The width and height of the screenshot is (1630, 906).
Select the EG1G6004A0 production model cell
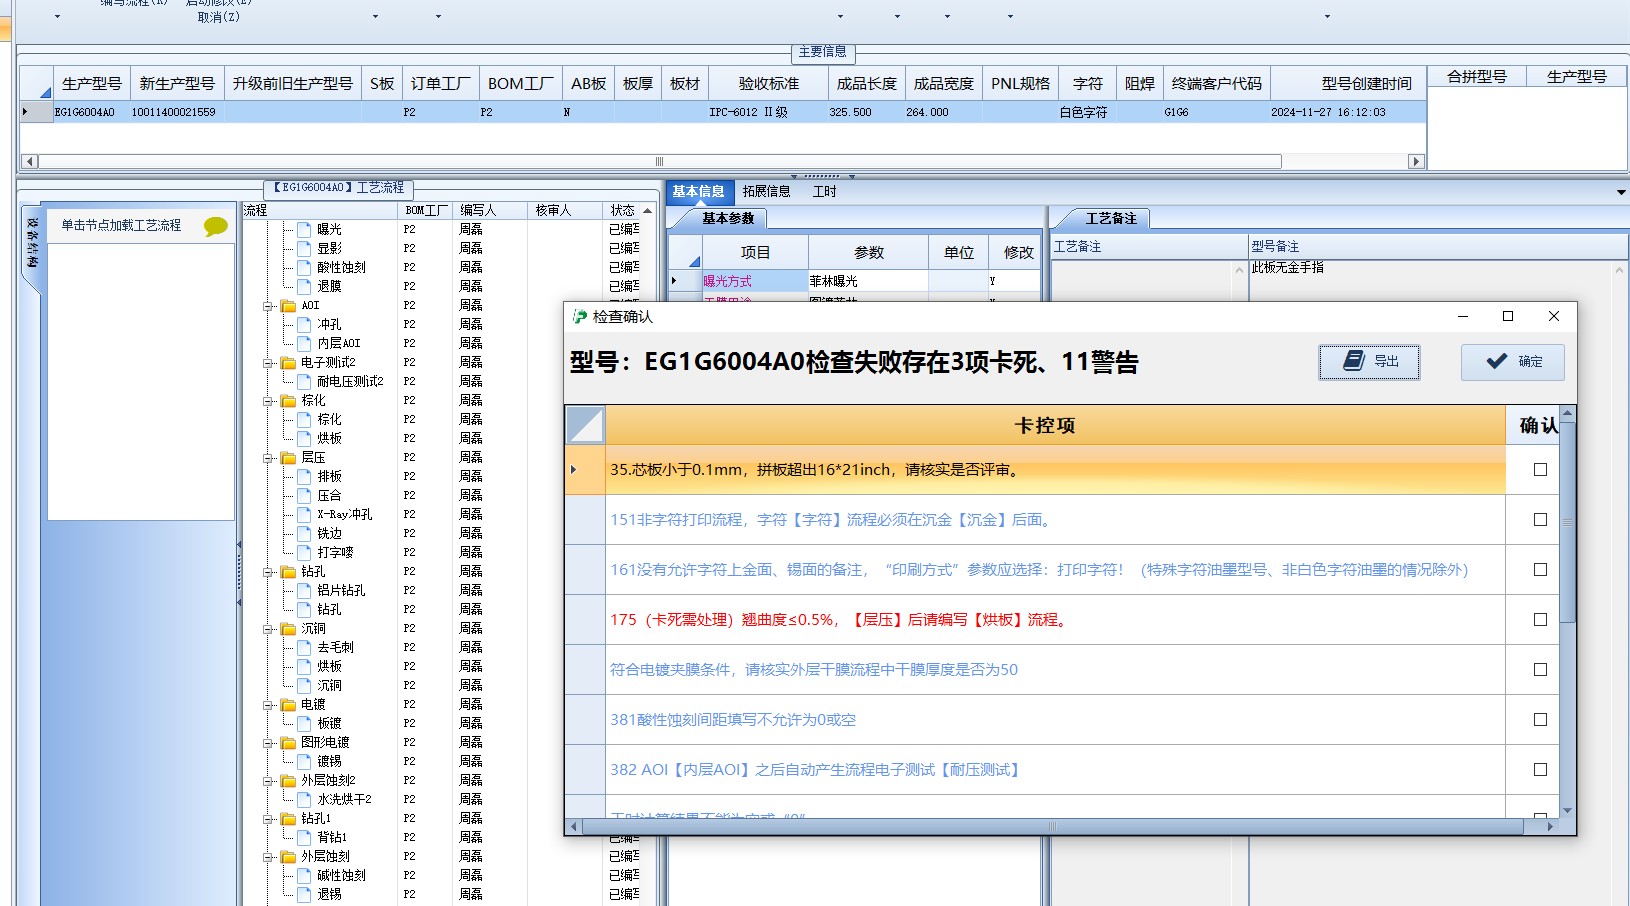tap(90, 113)
